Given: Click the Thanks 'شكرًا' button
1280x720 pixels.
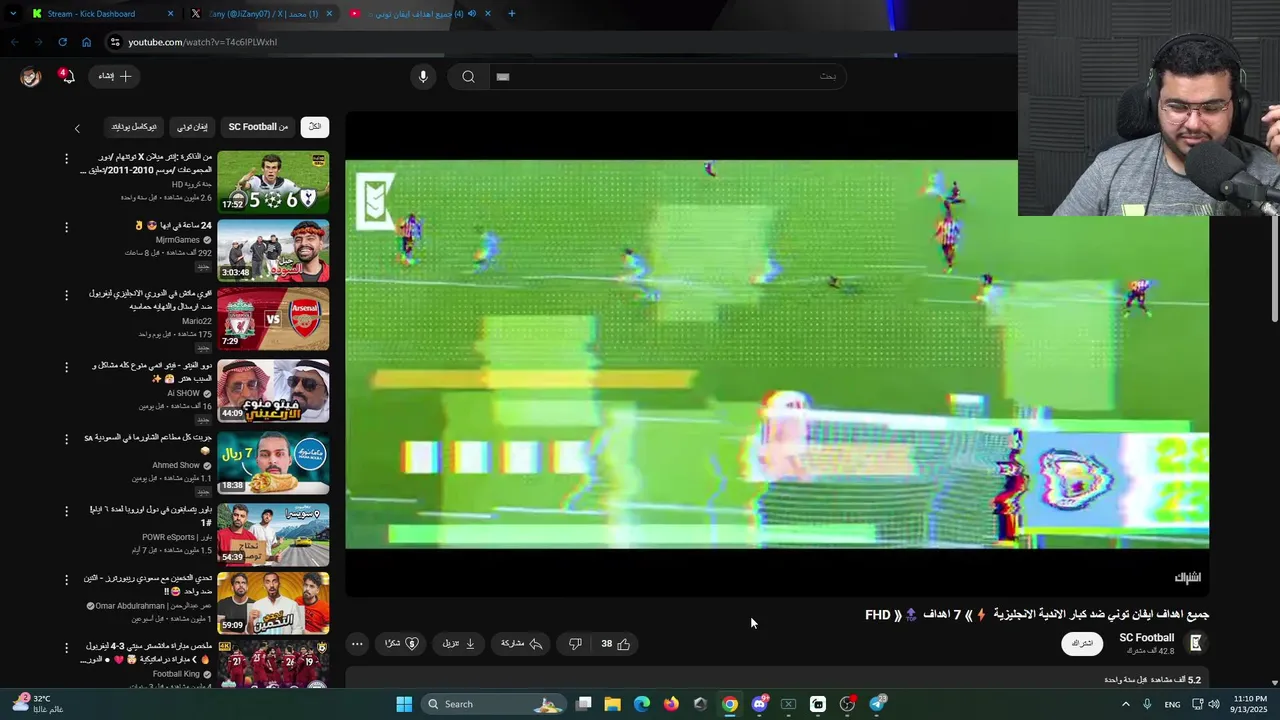Looking at the screenshot, I should pos(401,644).
